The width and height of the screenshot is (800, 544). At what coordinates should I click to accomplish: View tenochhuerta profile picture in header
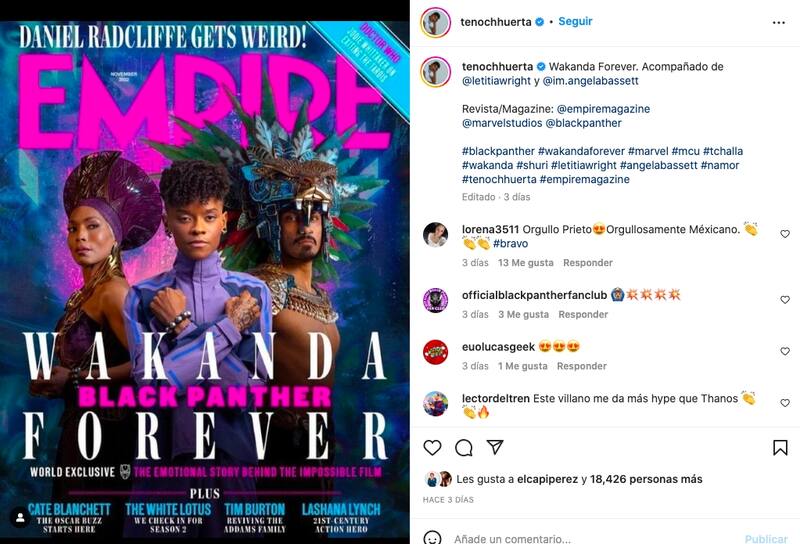coord(436,22)
